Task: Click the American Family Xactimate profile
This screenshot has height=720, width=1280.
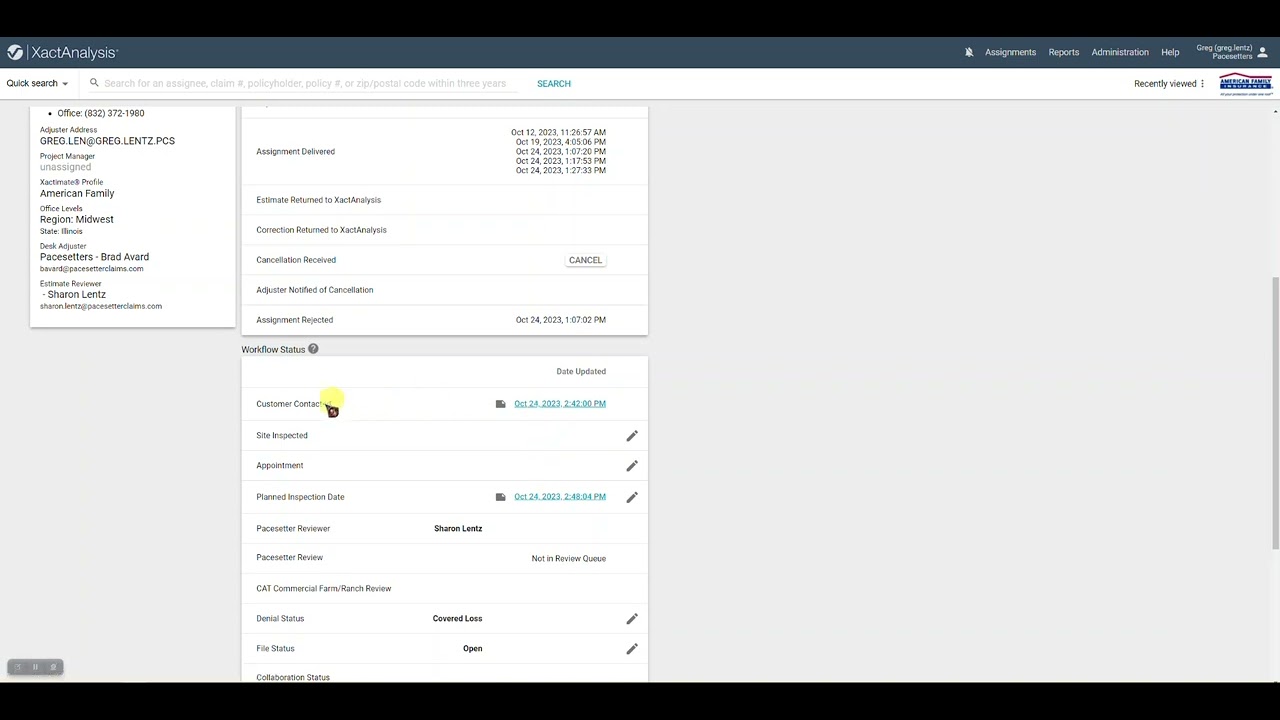Action: [77, 194]
